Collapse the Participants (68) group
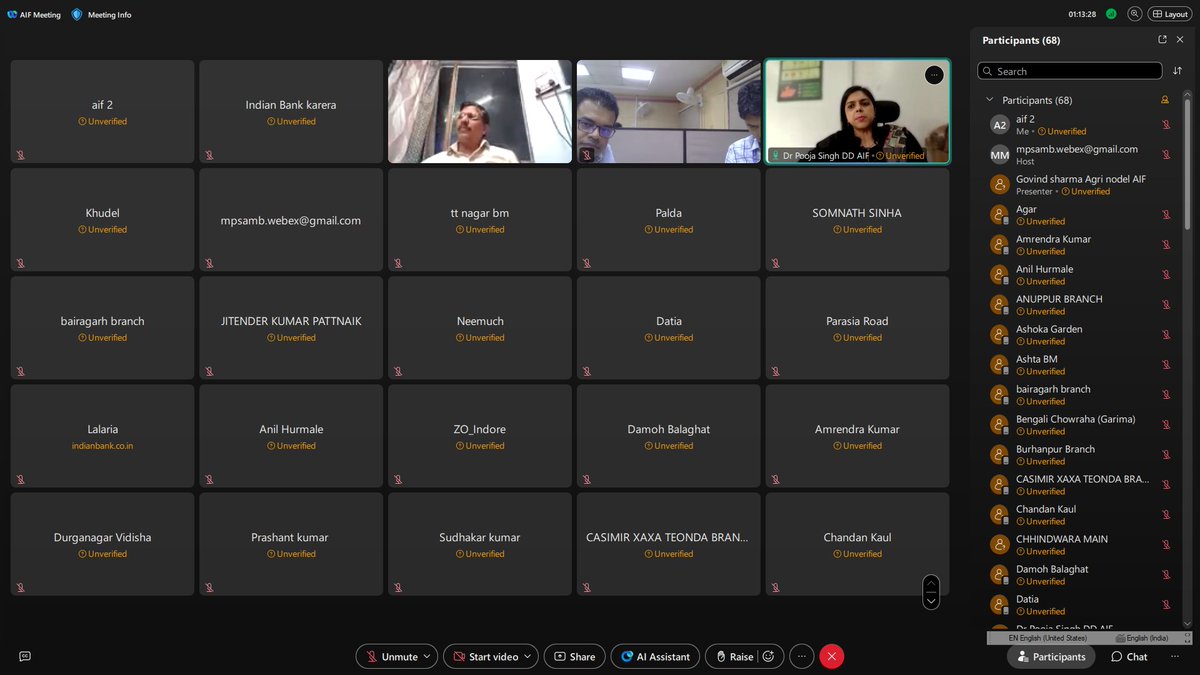The width and height of the screenshot is (1200, 675). point(990,100)
